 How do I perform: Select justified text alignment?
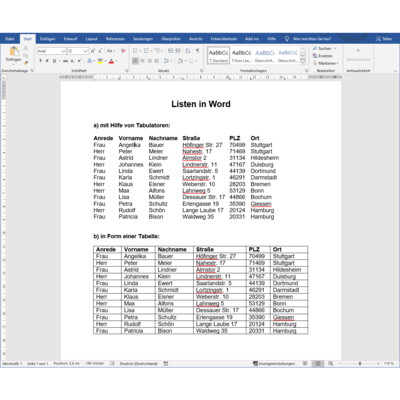(x=156, y=61)
